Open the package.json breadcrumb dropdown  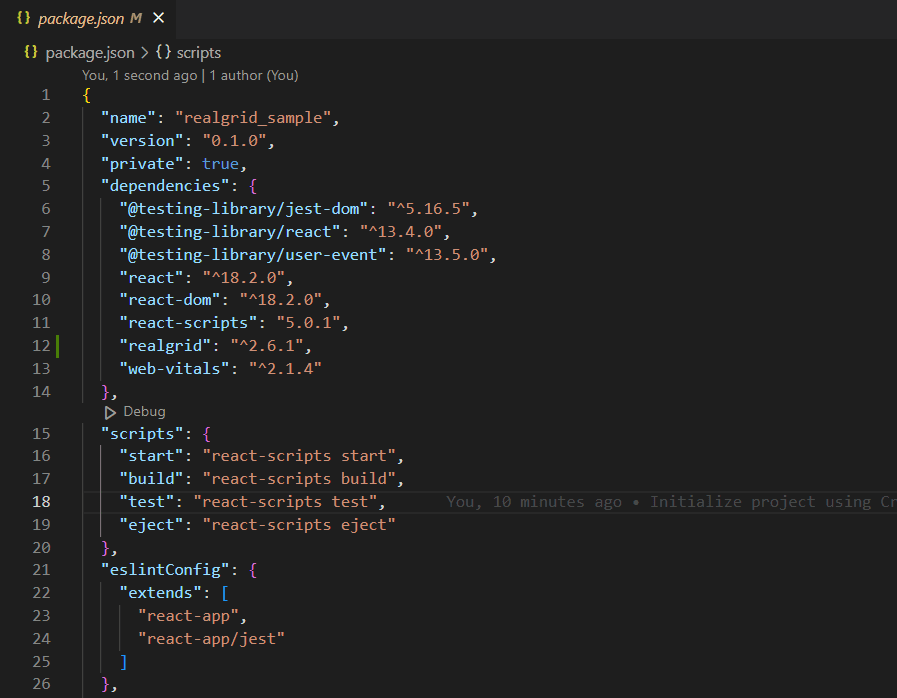[90, 52]
